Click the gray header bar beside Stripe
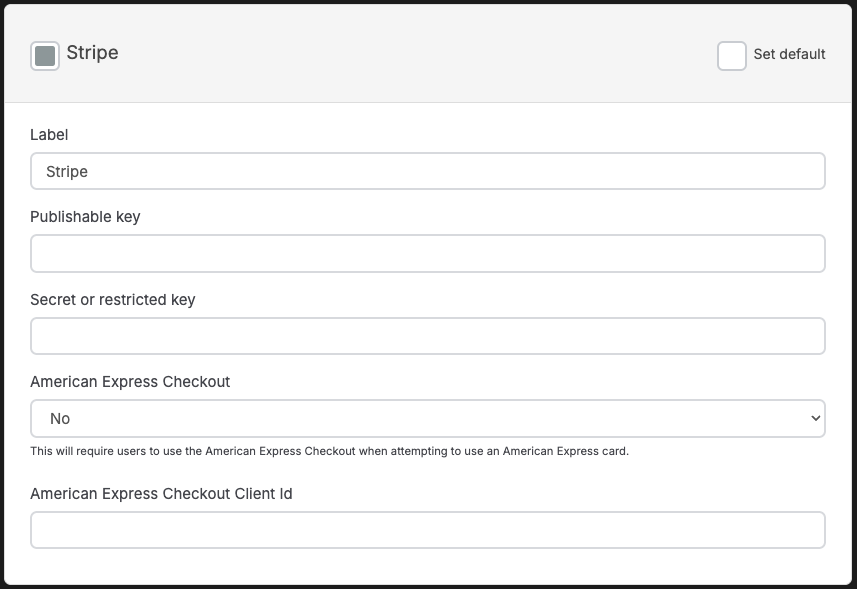 (x=415, y=55)
